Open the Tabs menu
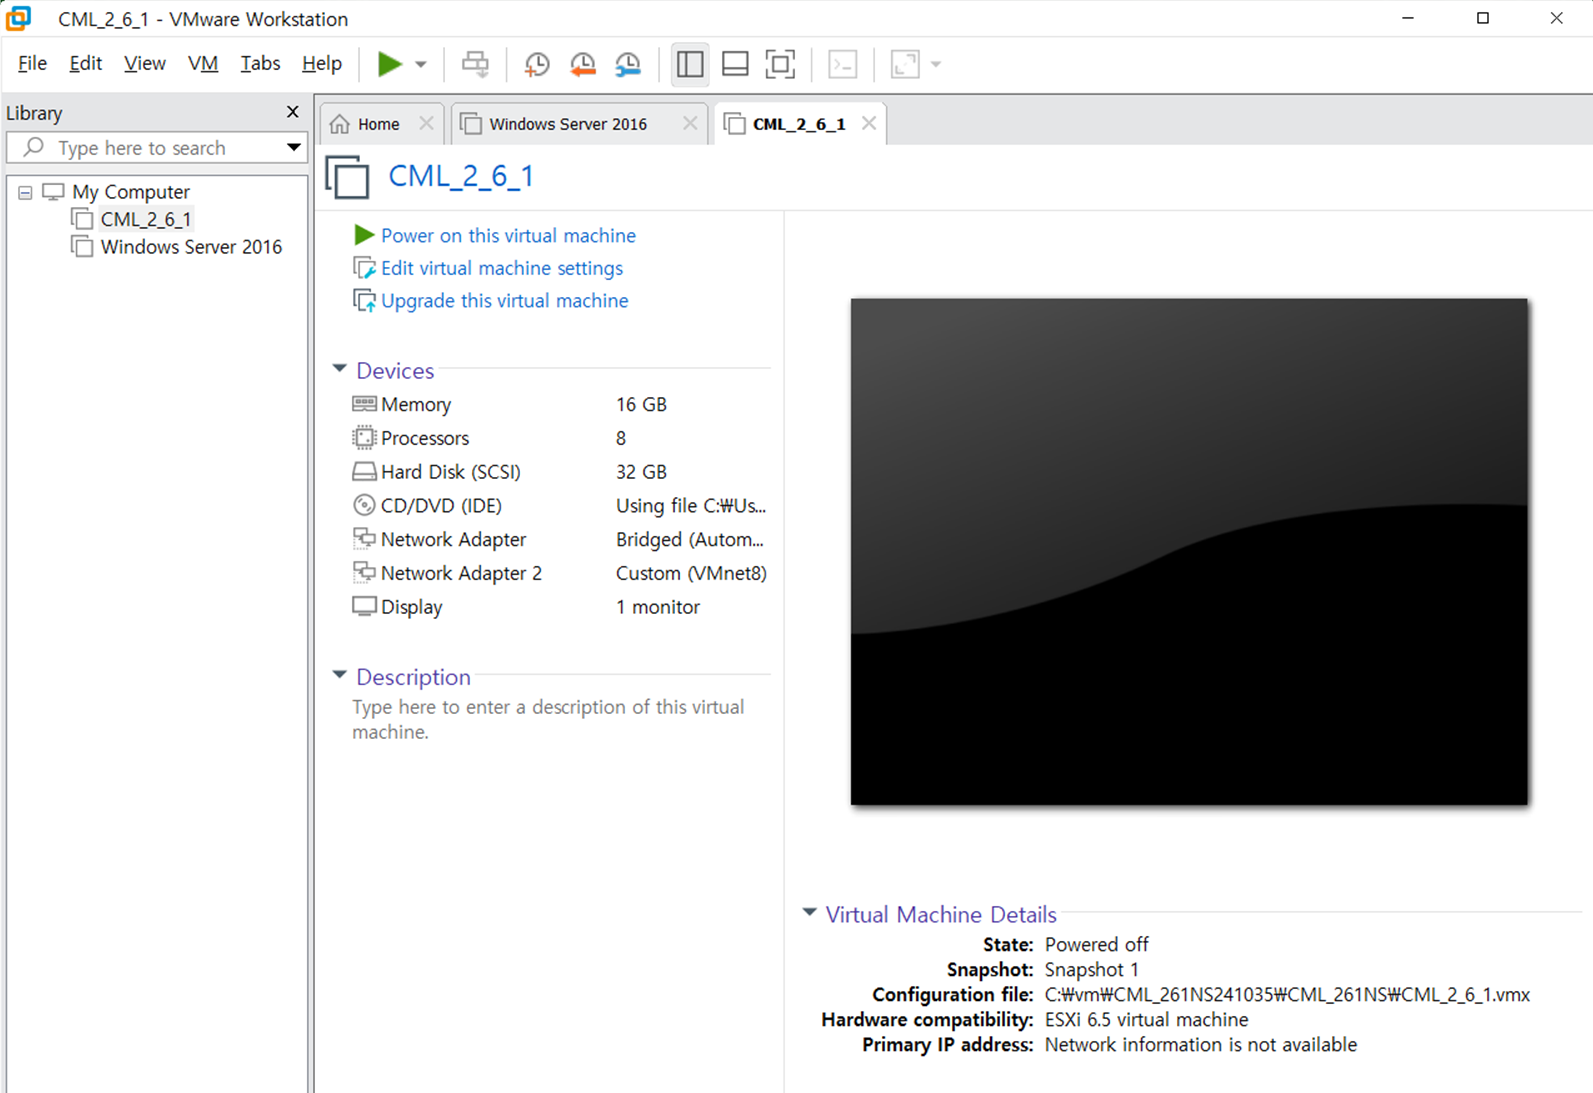Viewport: 1593px width, 1093px height. pyautogui.click(x=259, y=63)
